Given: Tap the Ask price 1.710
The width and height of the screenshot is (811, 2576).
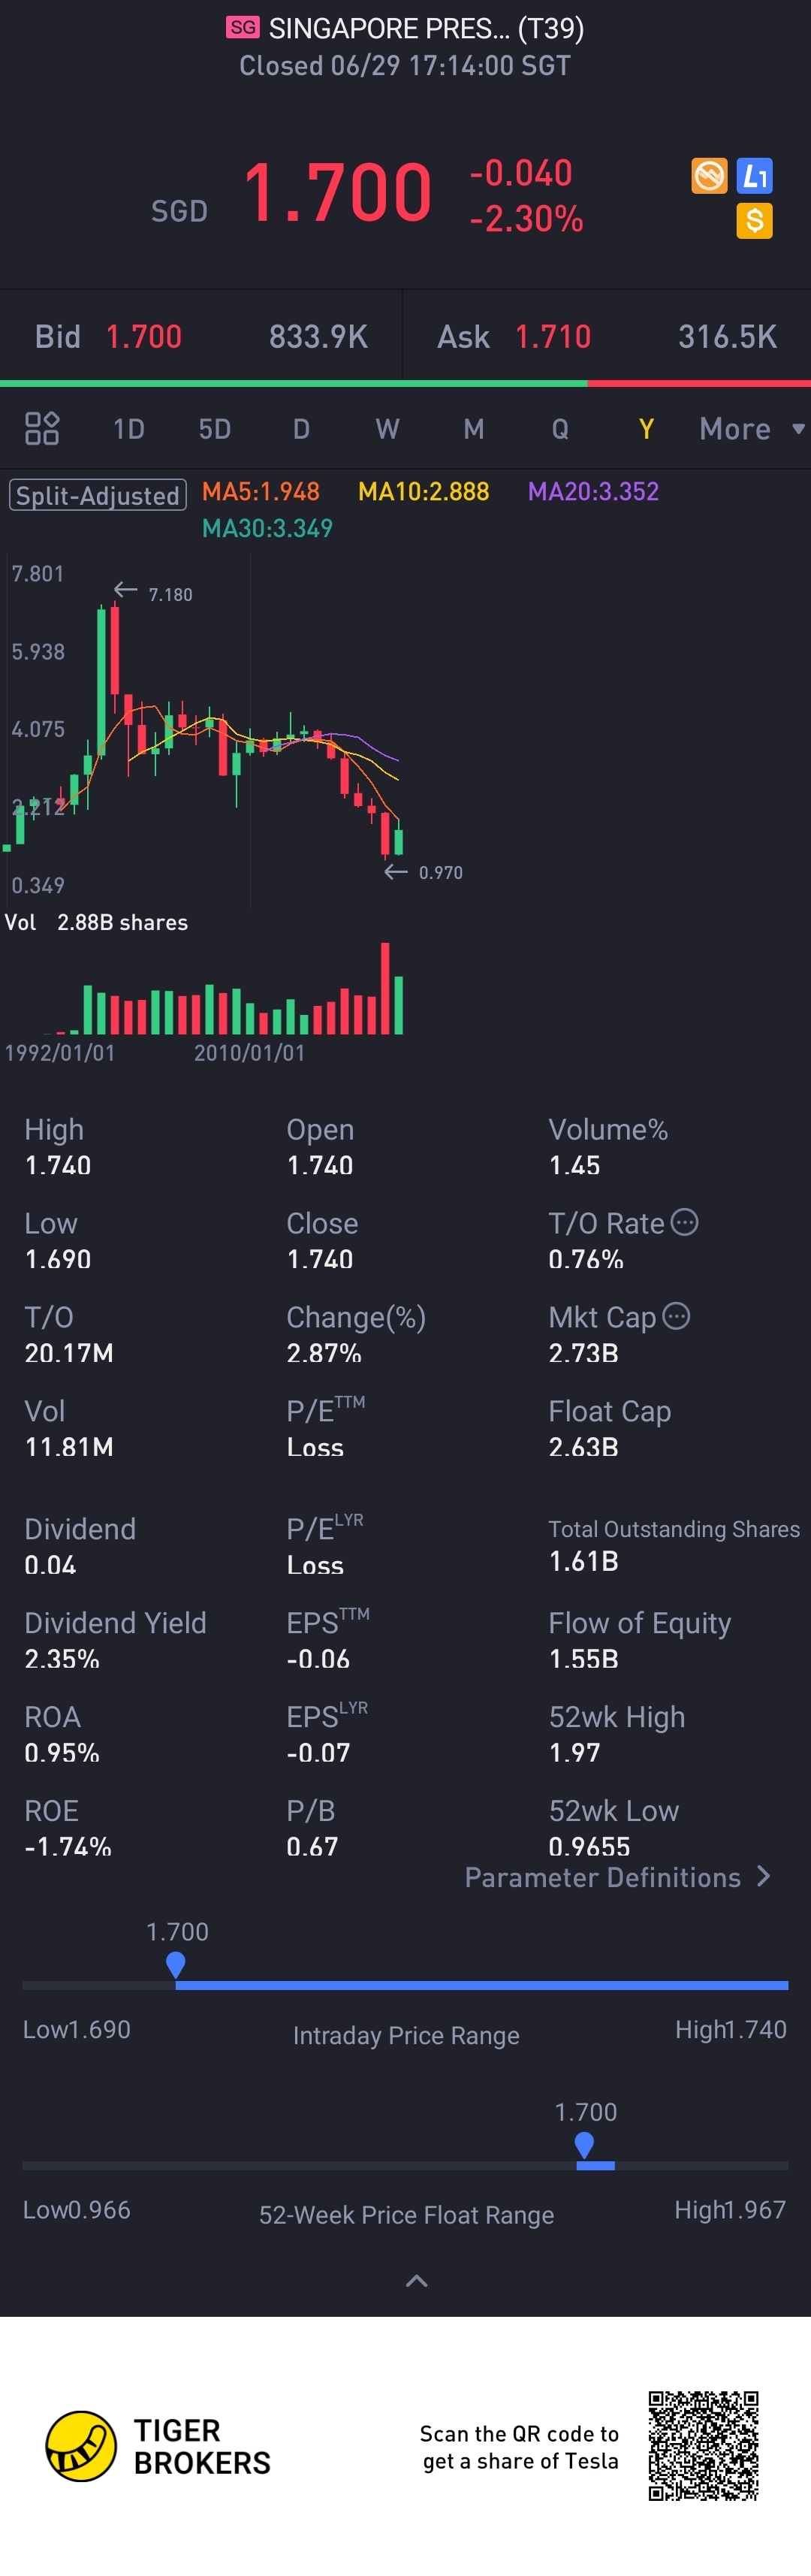Looking at the screenshot, I should coord(553,337).
